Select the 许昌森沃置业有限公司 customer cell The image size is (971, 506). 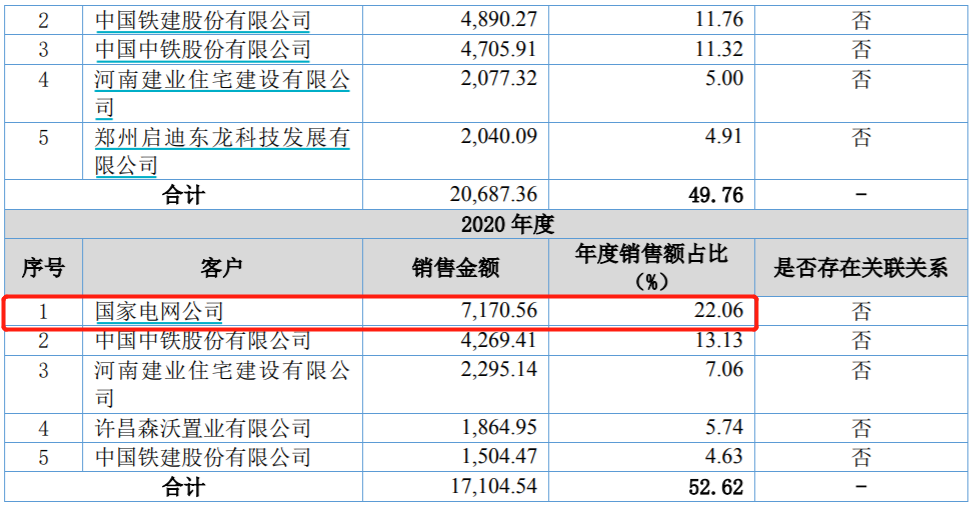pos(202,429)
